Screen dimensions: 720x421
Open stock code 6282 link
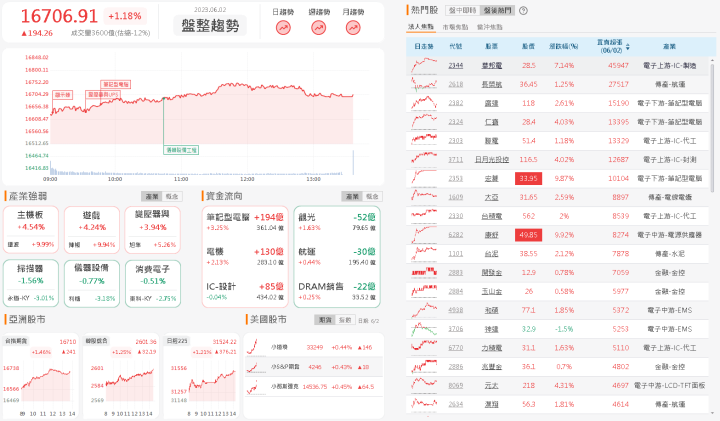(x=456, y=235)
